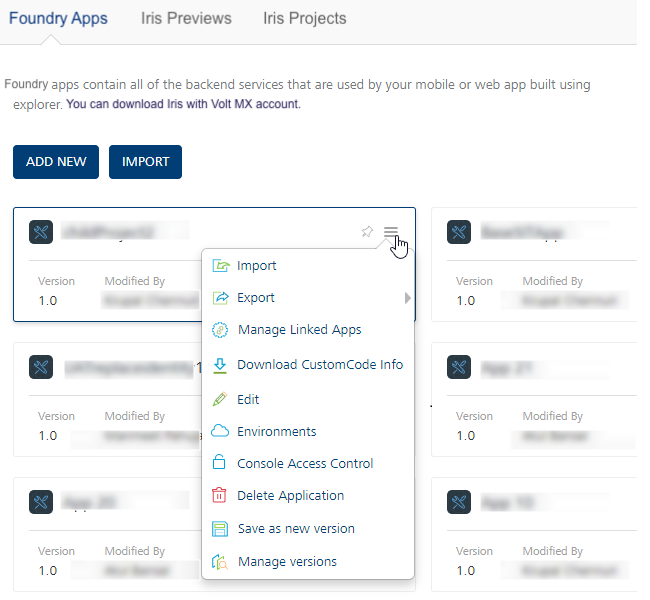Click the cloud Environments icon

pos(221,432)
